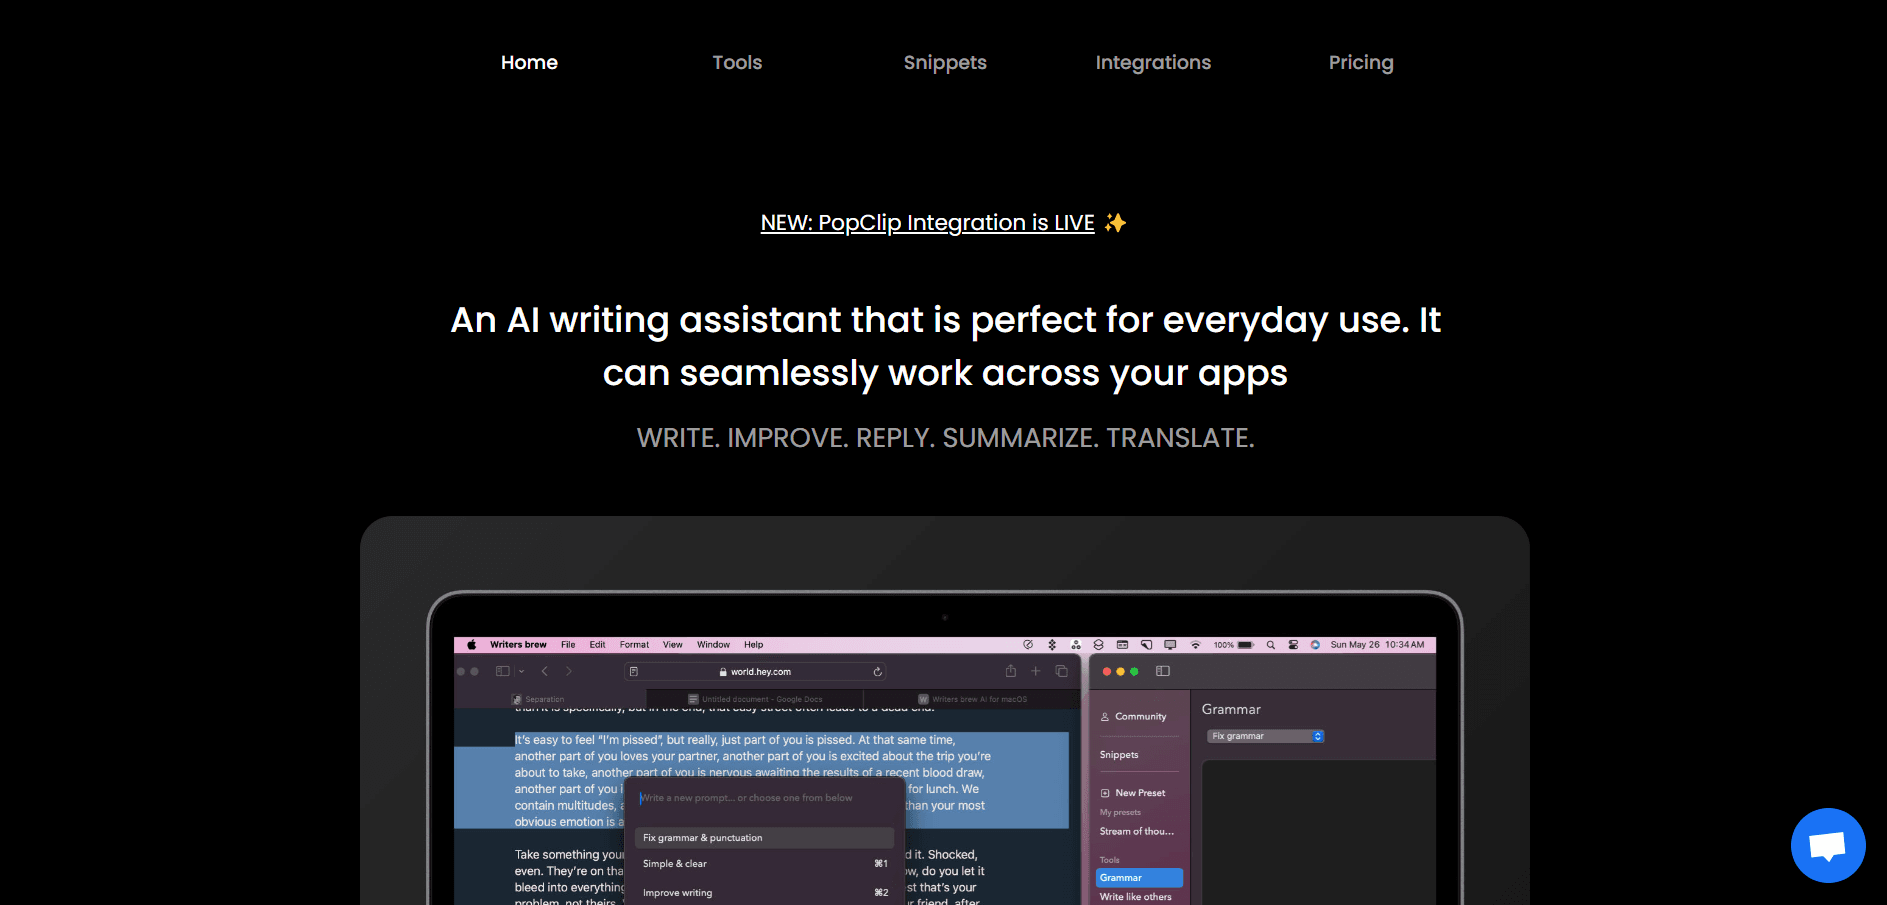Open the chat support bubble
The image size is (1887, 905).
1827,845
